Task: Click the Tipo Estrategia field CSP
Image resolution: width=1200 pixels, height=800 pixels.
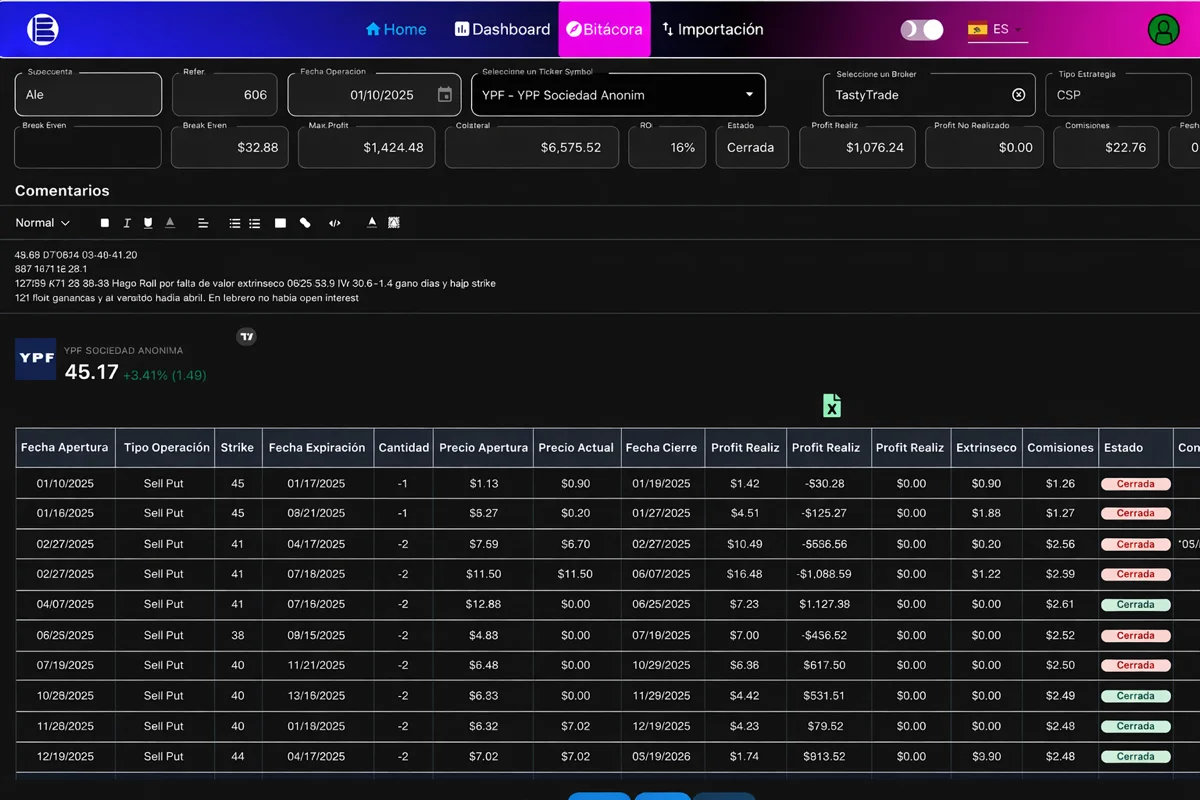Action: tap(1119, 95)
